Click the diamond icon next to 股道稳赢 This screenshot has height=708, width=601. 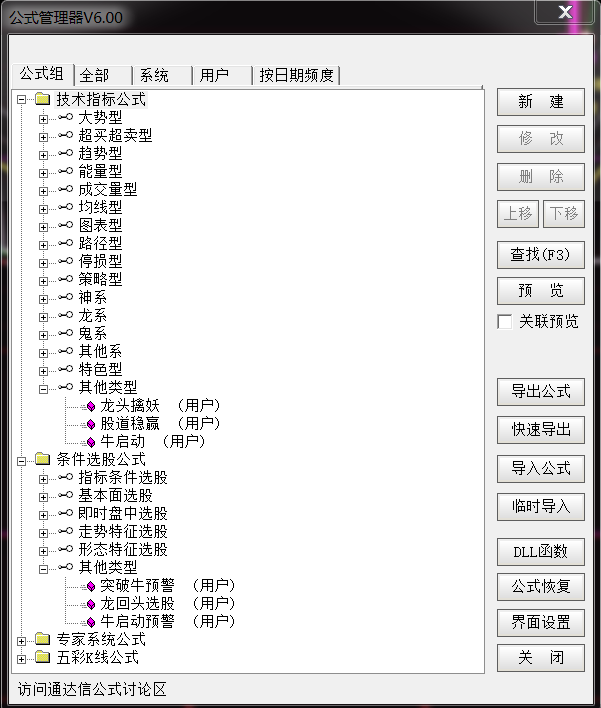pyautogui.click(x=90, y=424)
